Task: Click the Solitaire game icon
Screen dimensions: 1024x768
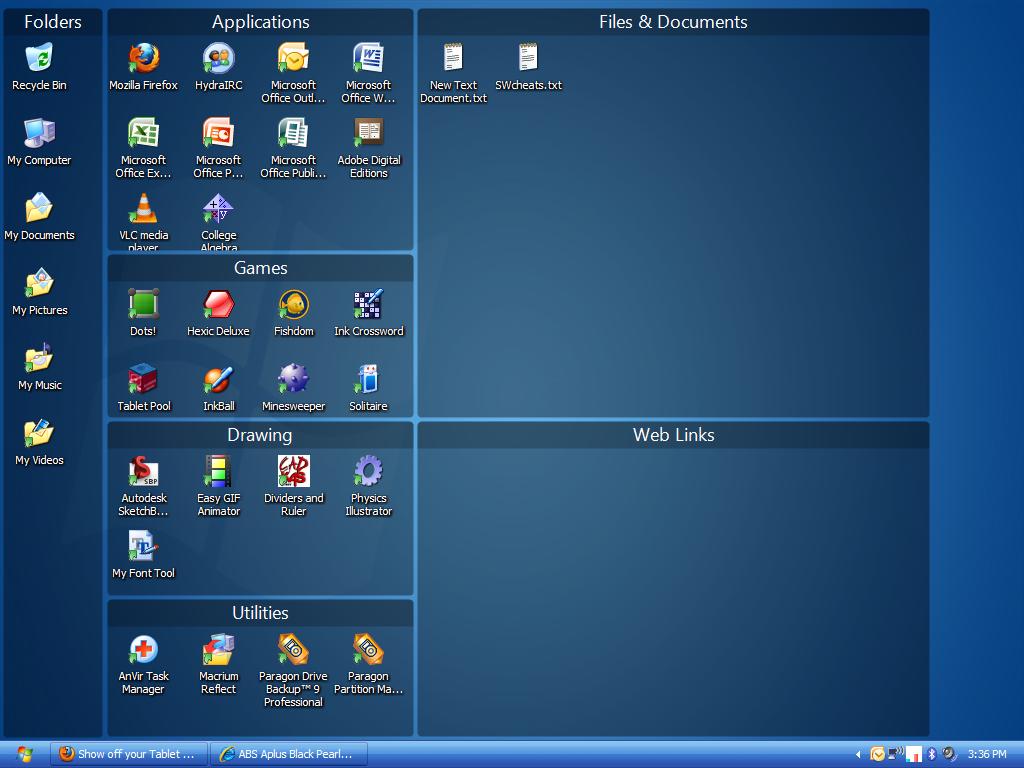Action: coord(368,379)
